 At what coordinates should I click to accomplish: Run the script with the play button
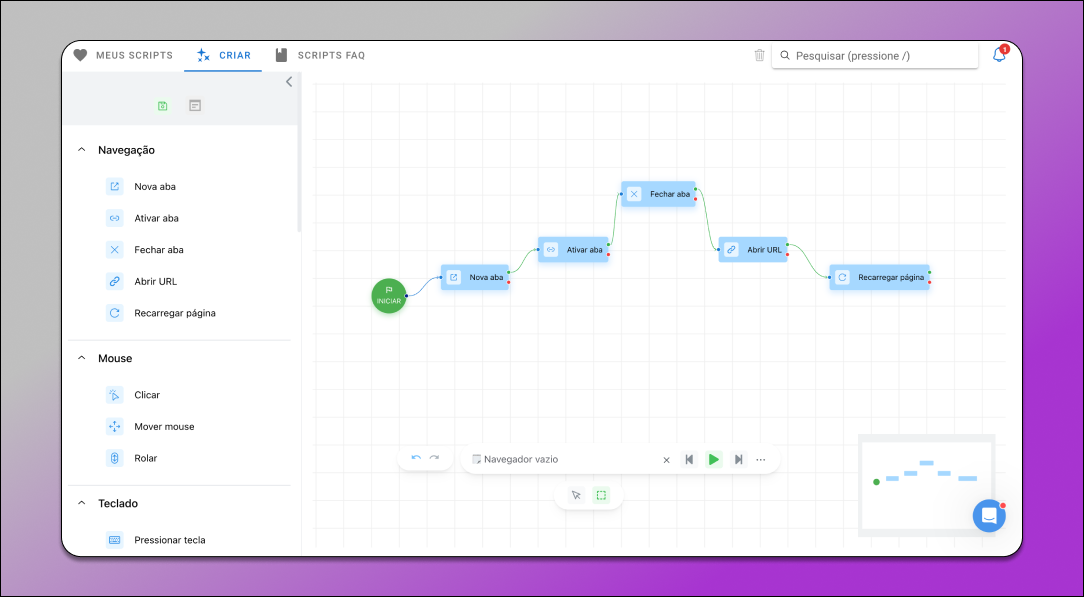pyautogui.click(x=713, y=459)
